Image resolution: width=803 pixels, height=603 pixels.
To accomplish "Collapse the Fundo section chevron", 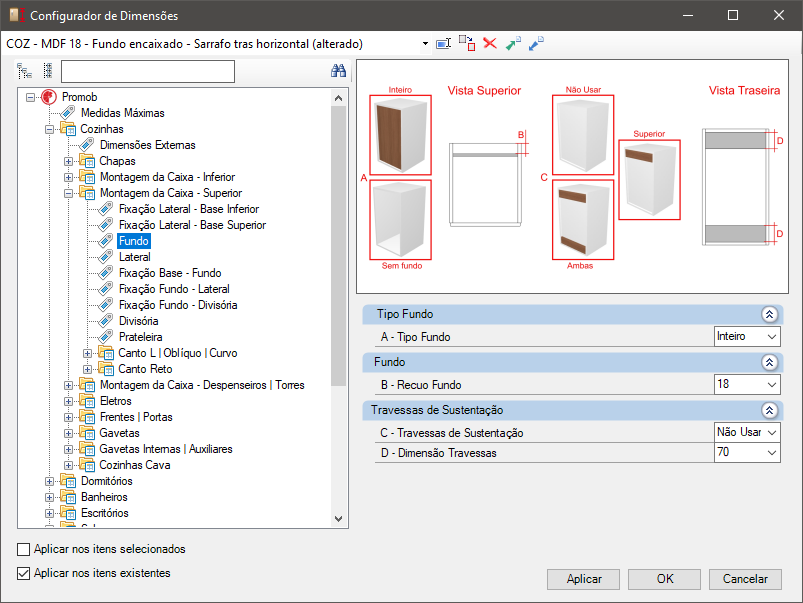I will pyautogui.click(x=769, y=362).
